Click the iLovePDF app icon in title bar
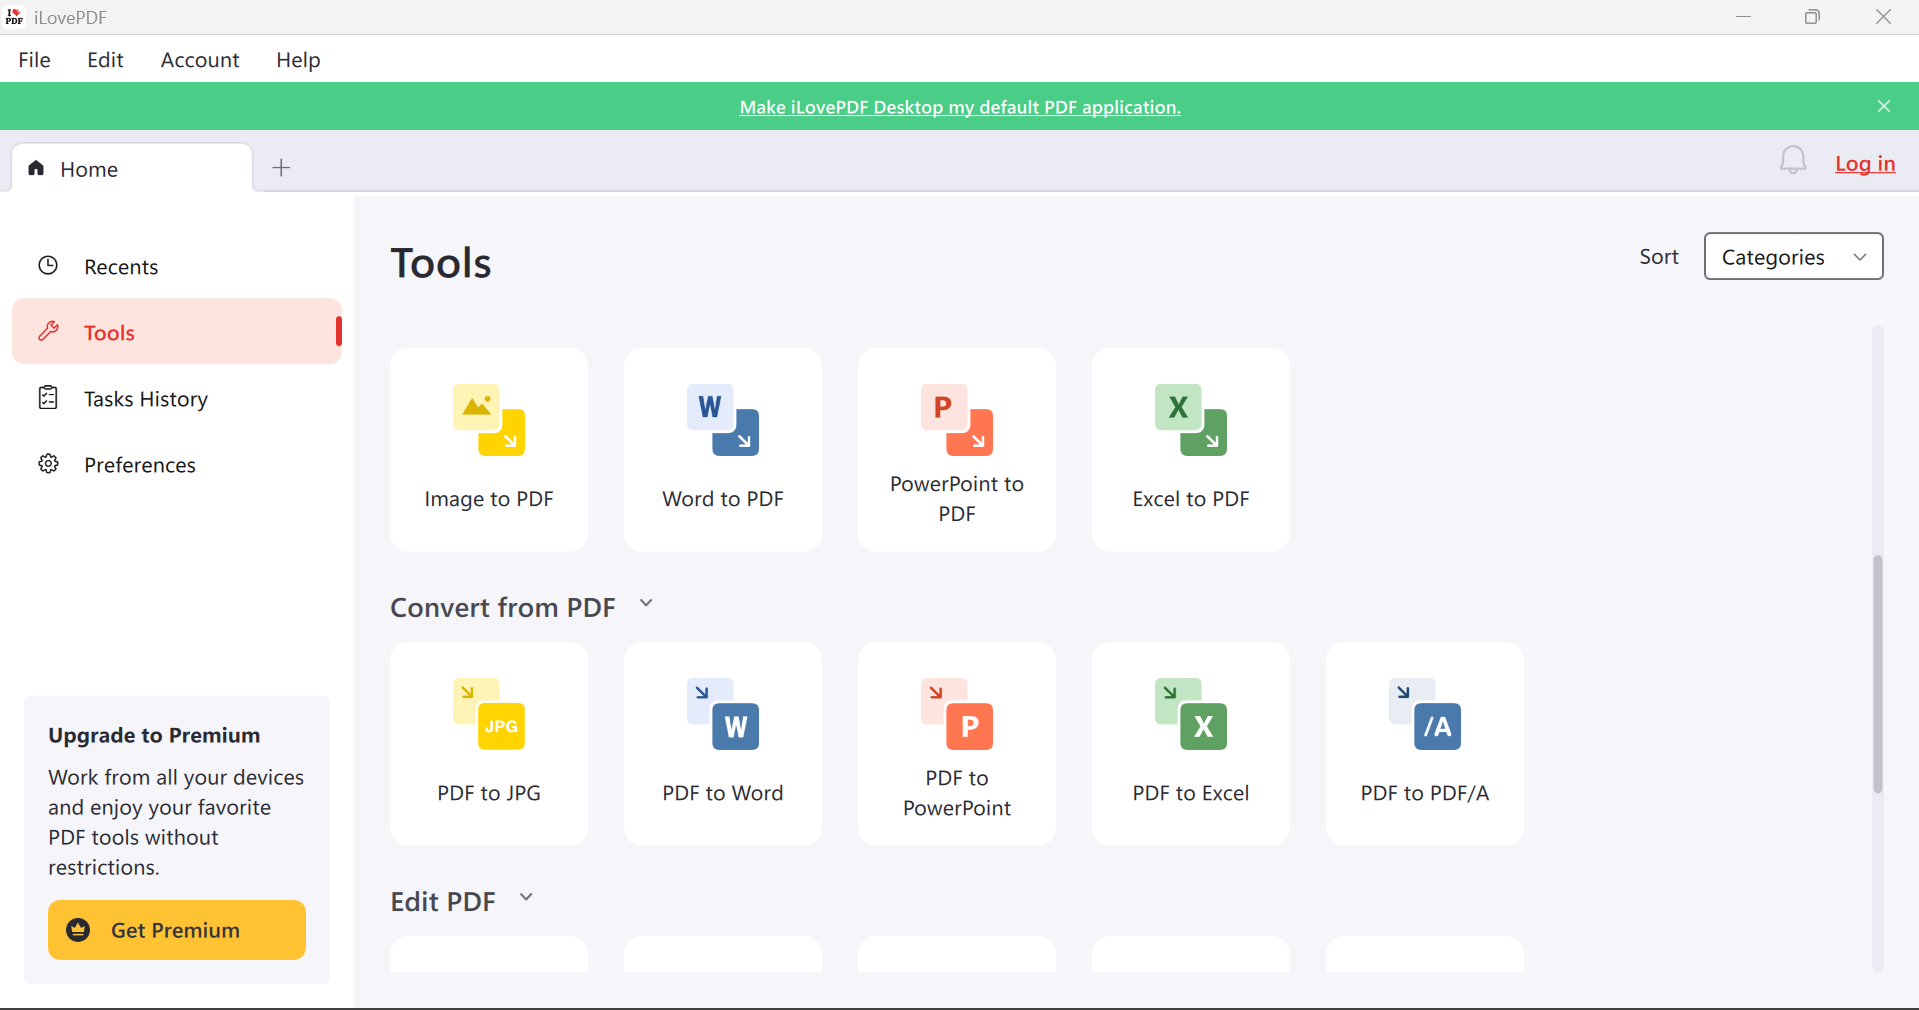The width and height of the screenshot is (1919, 1010). (x=15, y=17)
